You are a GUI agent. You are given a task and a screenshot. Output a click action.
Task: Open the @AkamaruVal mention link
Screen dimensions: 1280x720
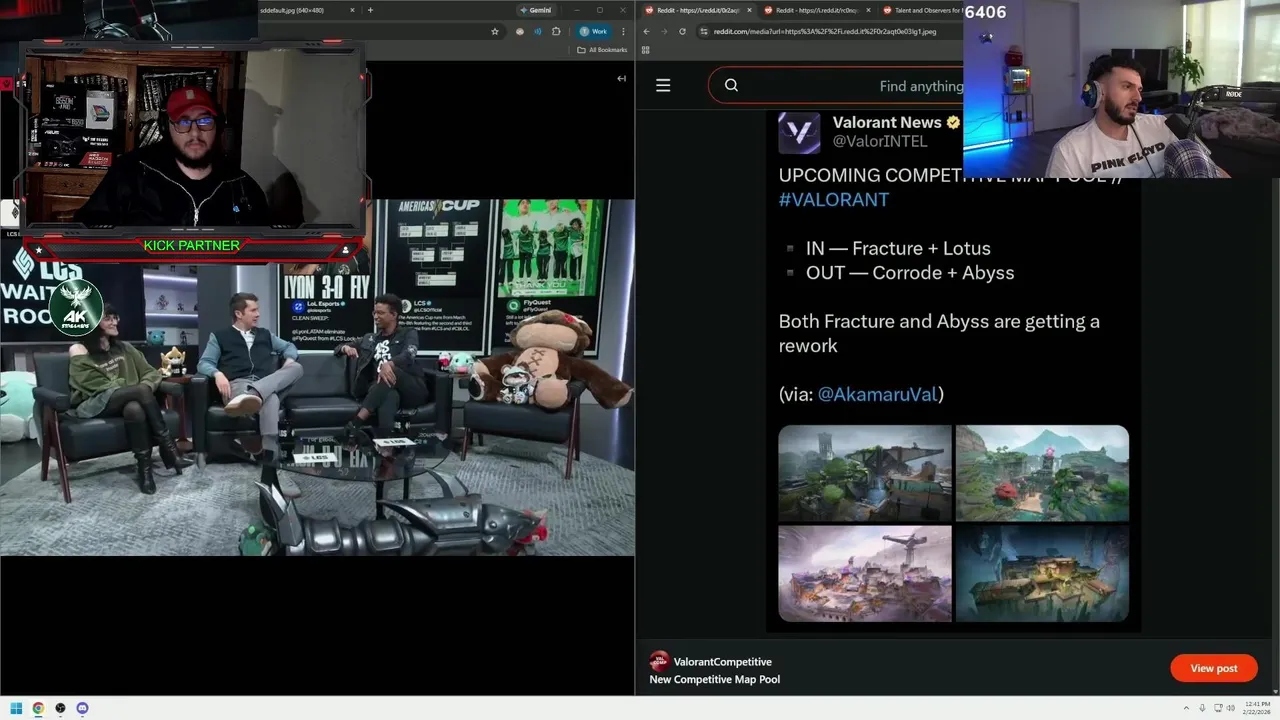(877, 394)
